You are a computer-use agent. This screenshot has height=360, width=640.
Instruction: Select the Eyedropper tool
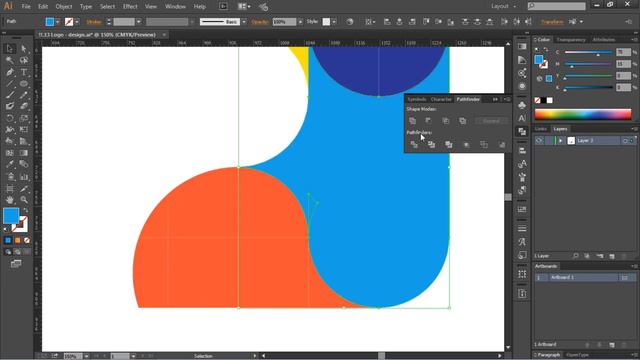[x=9, y=164]
